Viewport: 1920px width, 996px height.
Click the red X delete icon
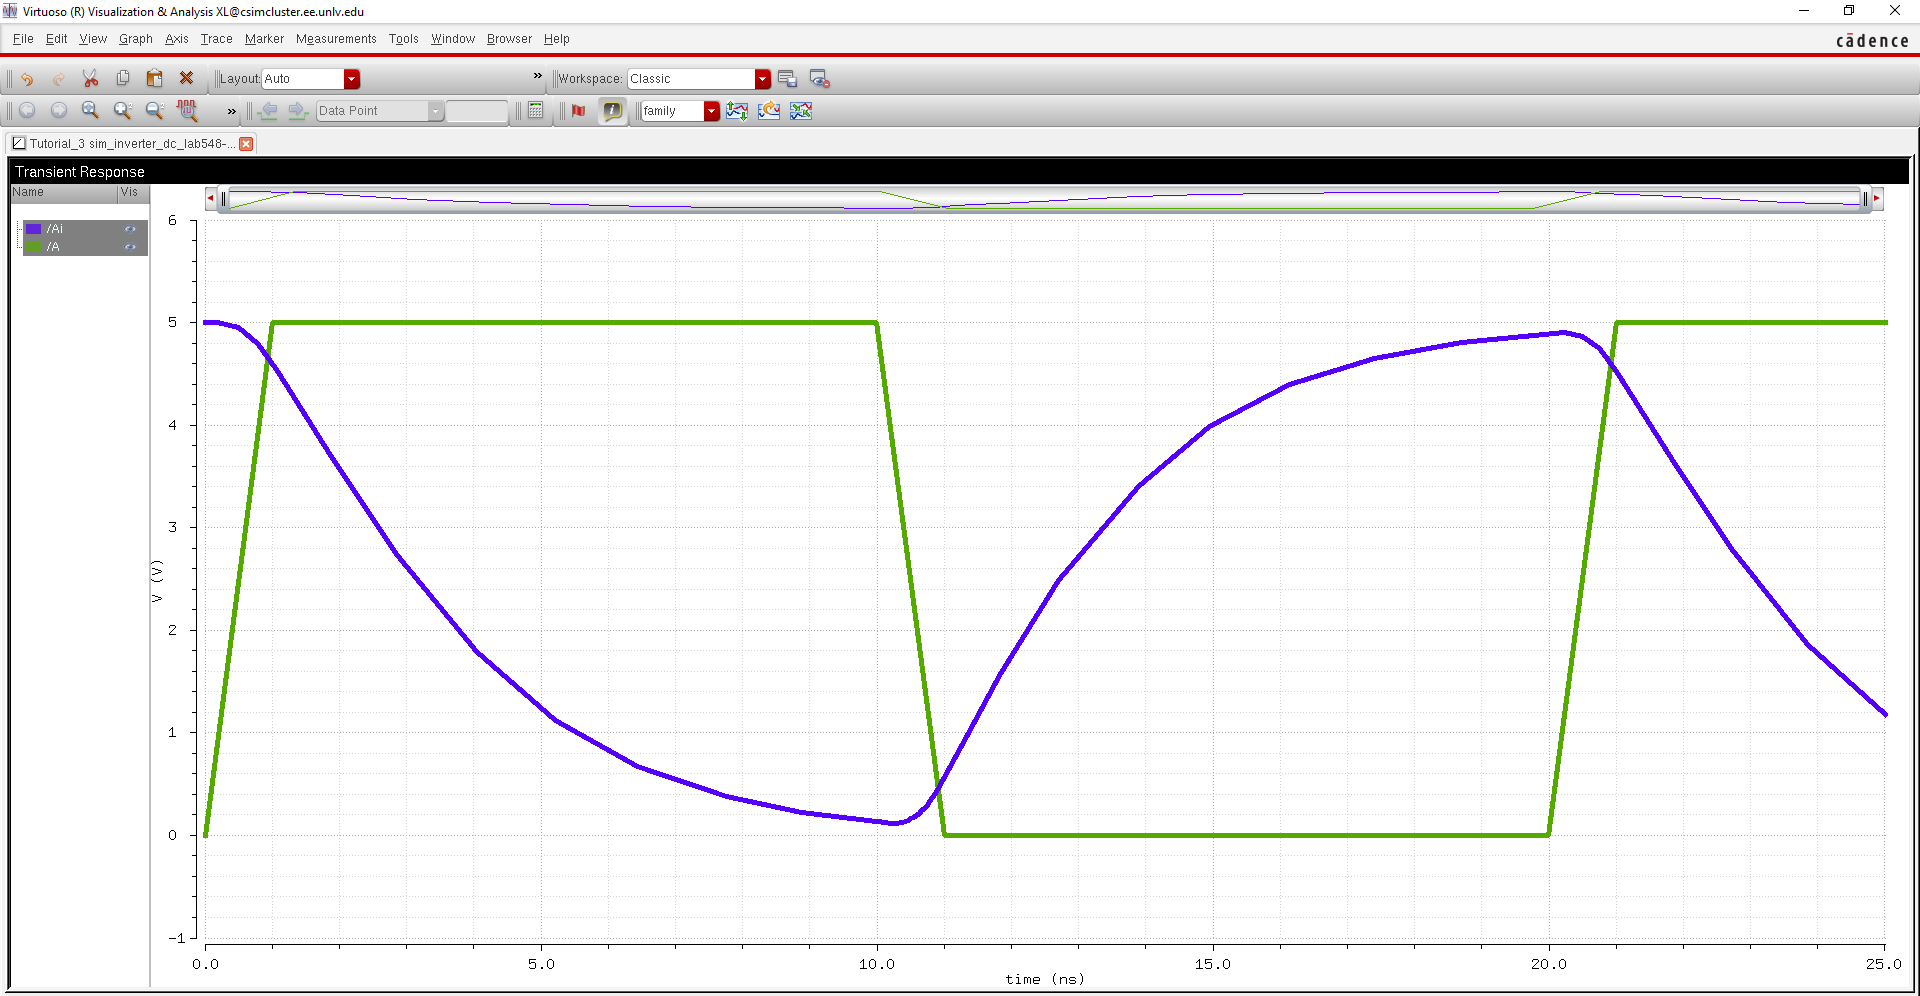(186, 78)
